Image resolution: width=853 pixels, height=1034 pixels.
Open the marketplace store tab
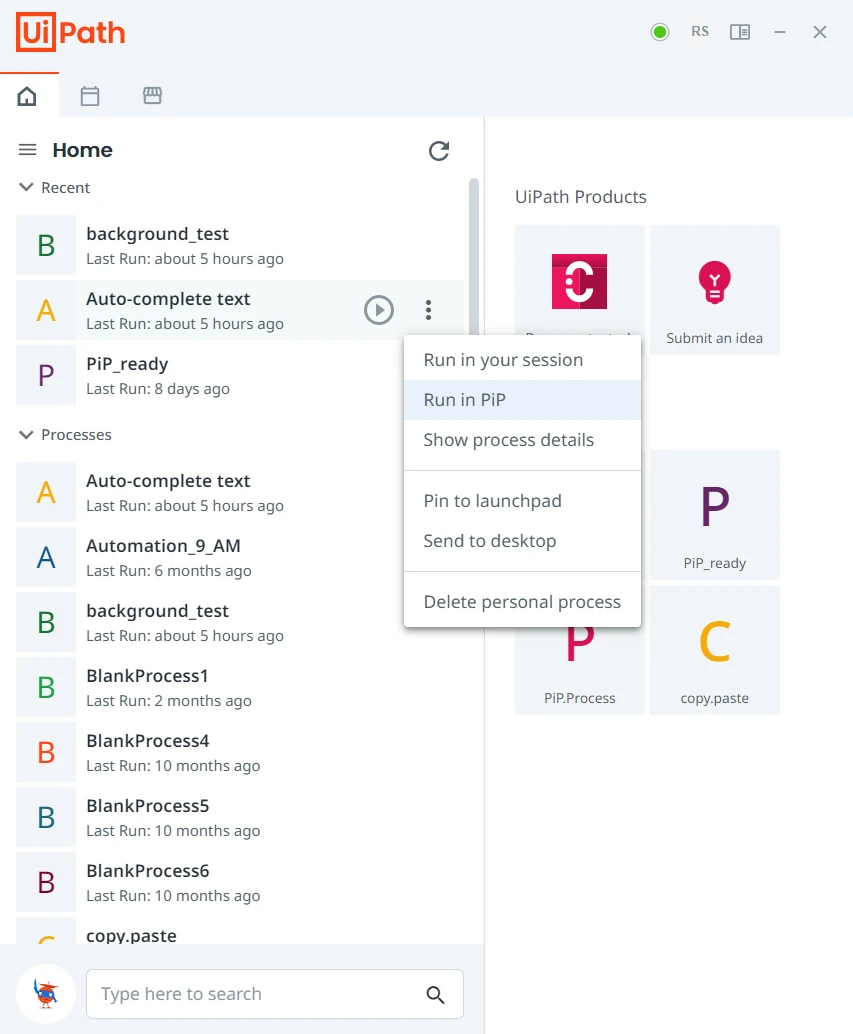click(152, 96)
